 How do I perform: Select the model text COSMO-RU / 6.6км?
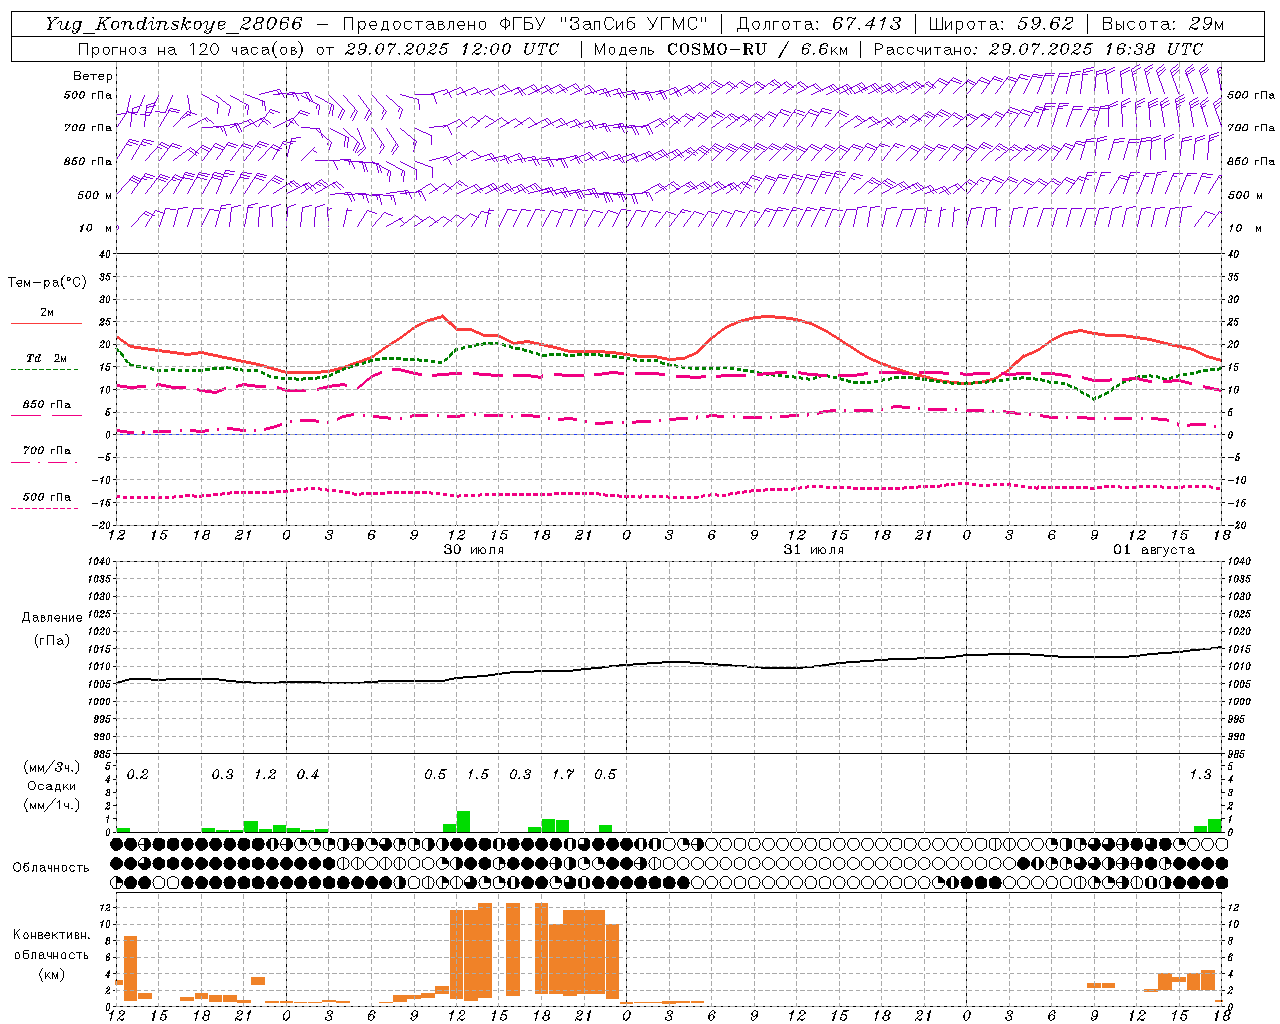pos(757,49)
